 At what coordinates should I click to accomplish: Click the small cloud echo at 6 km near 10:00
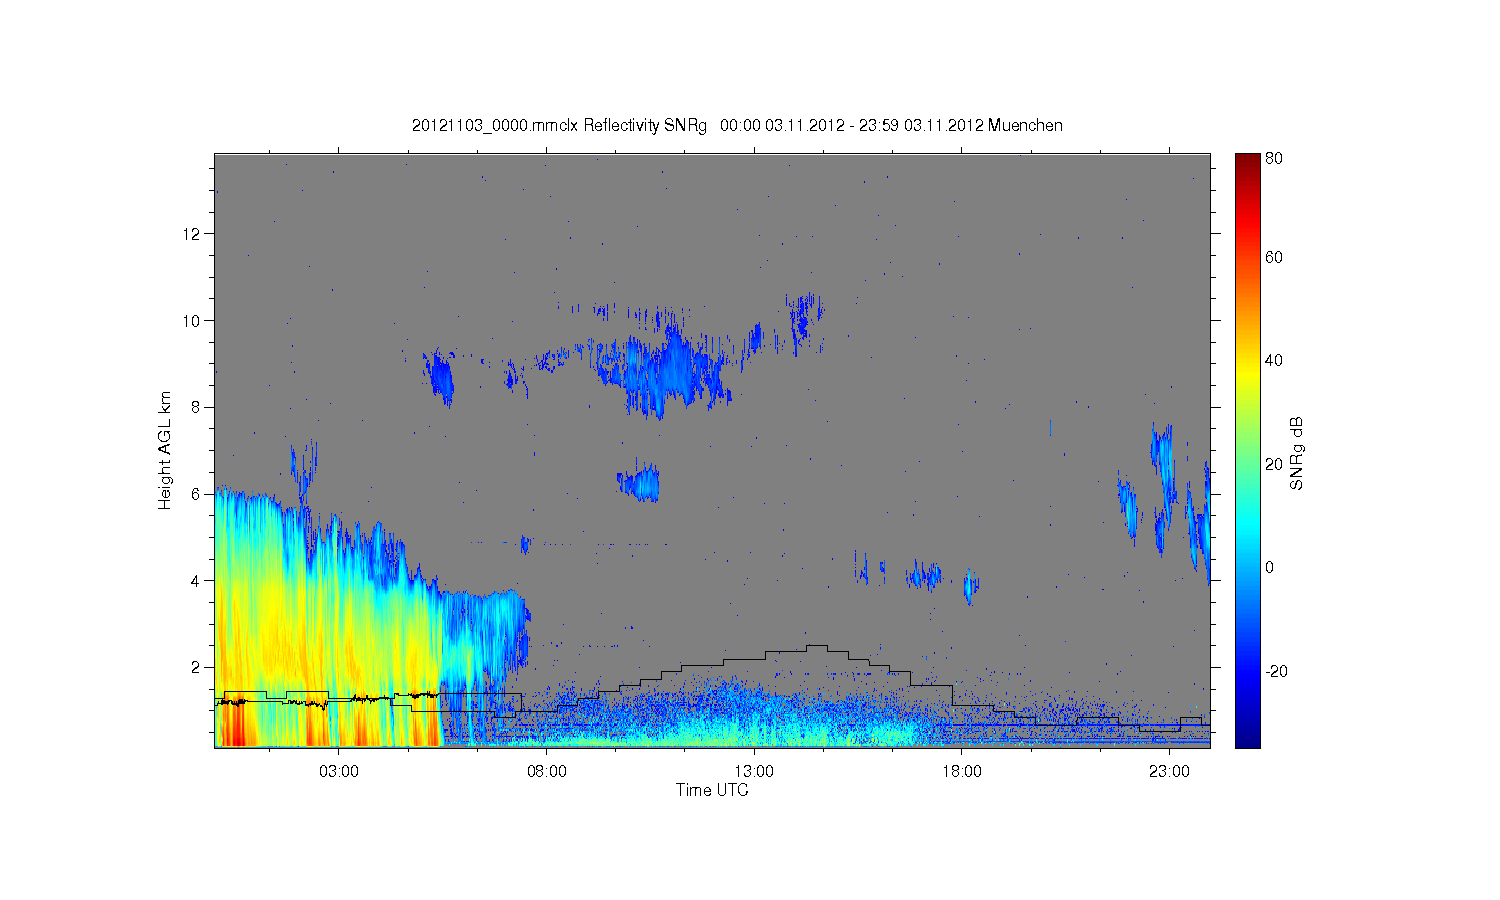640,483
